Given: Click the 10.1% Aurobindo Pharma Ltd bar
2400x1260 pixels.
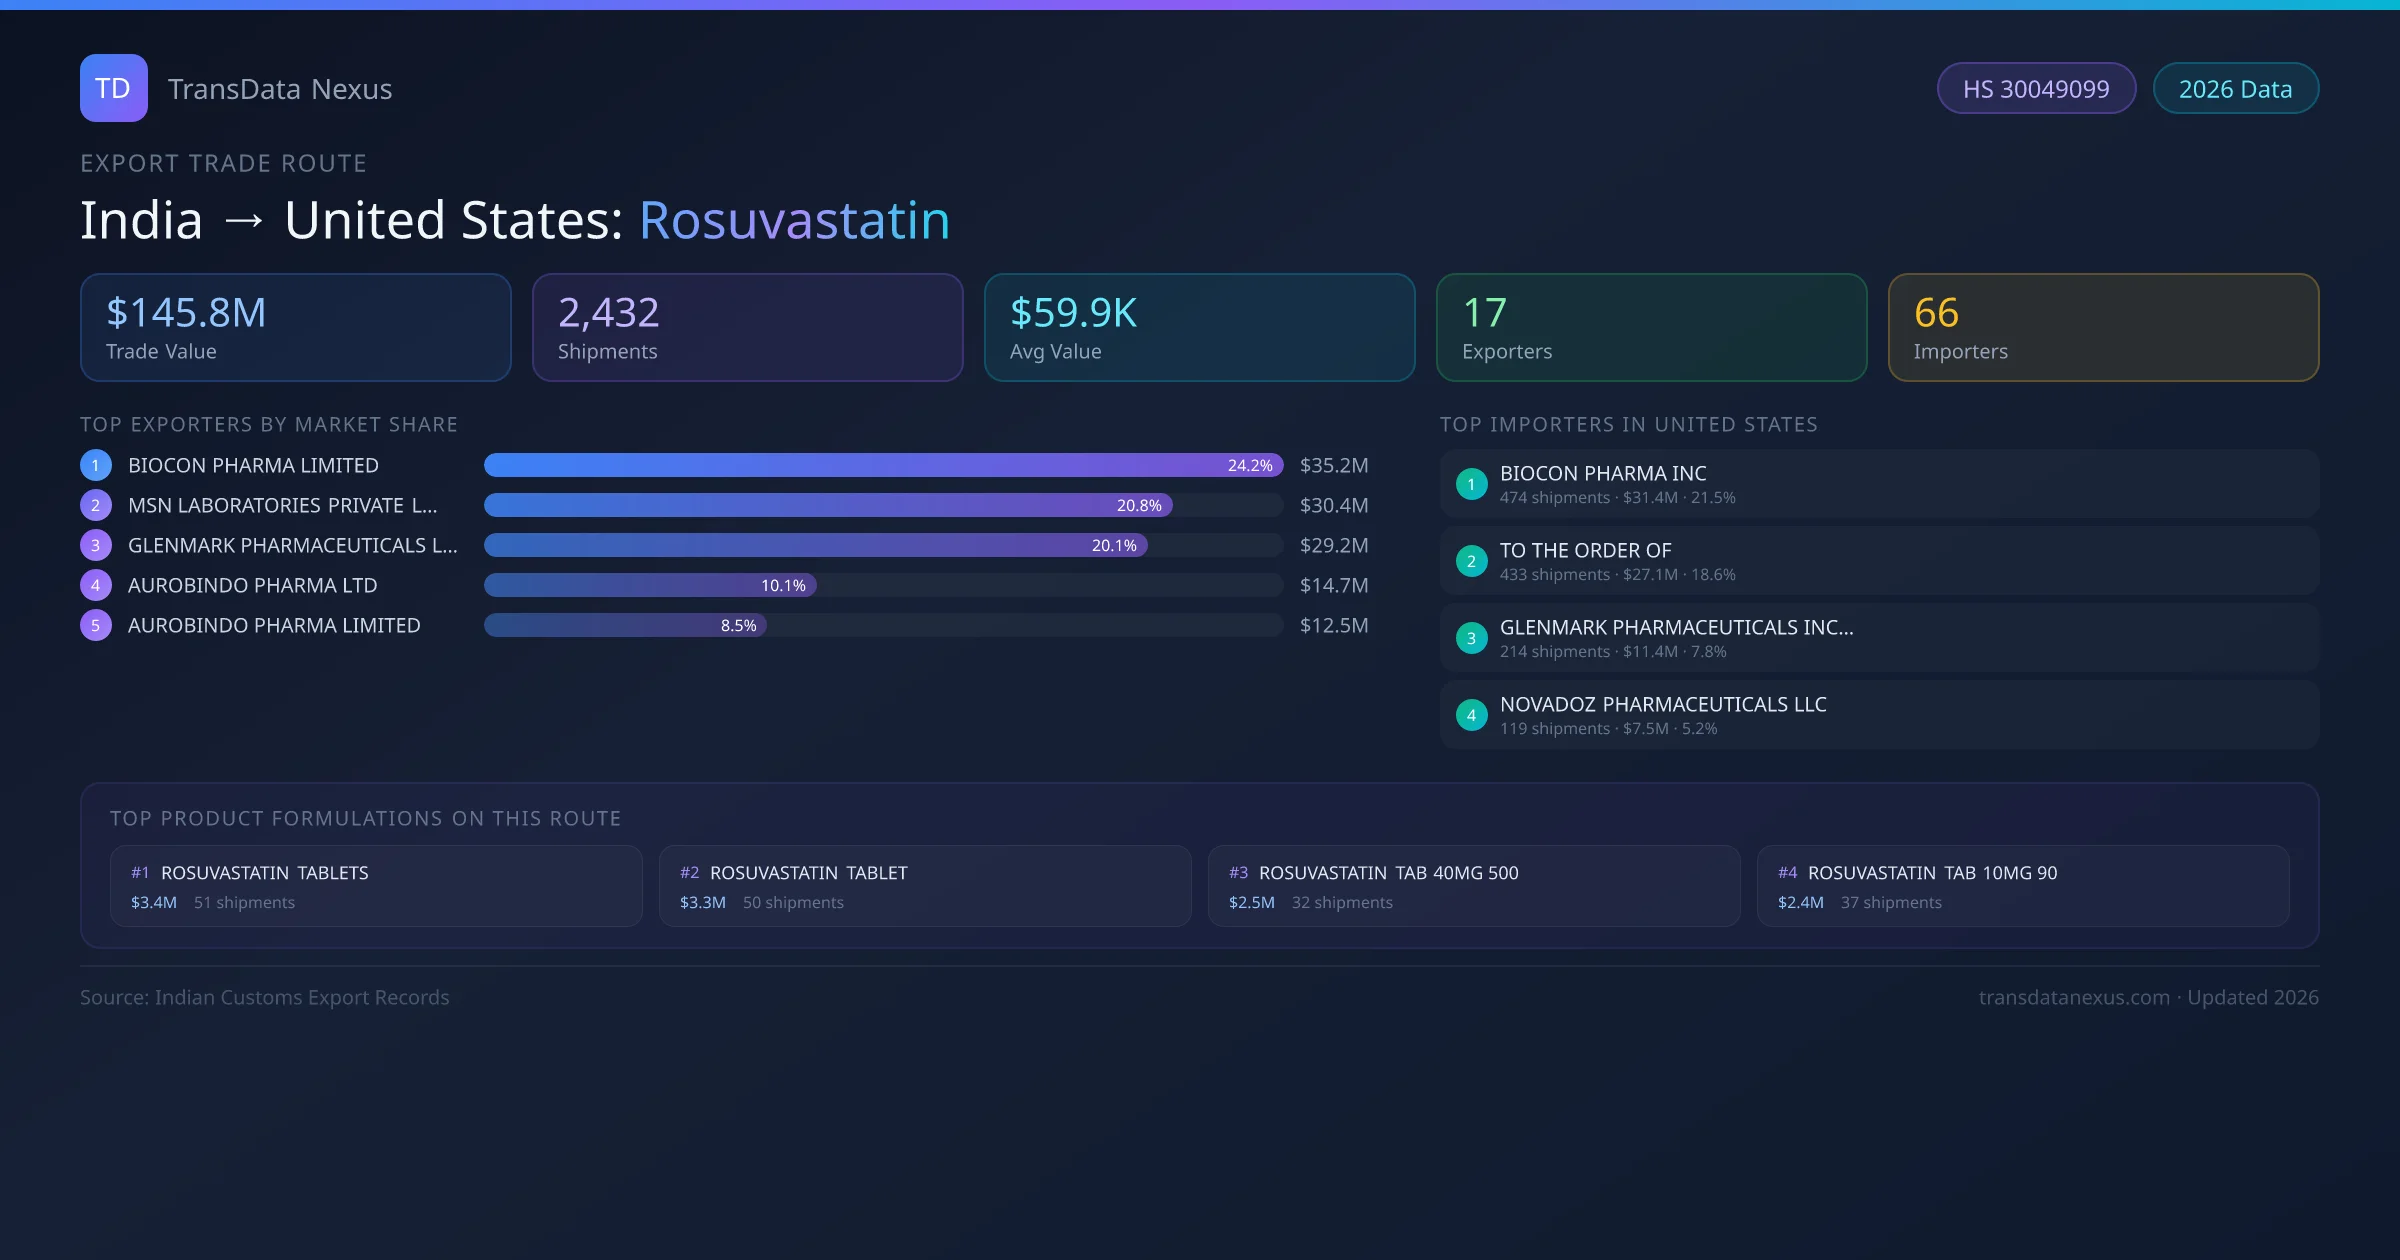Looking at the screenshot, I should (x=650, y=585).
